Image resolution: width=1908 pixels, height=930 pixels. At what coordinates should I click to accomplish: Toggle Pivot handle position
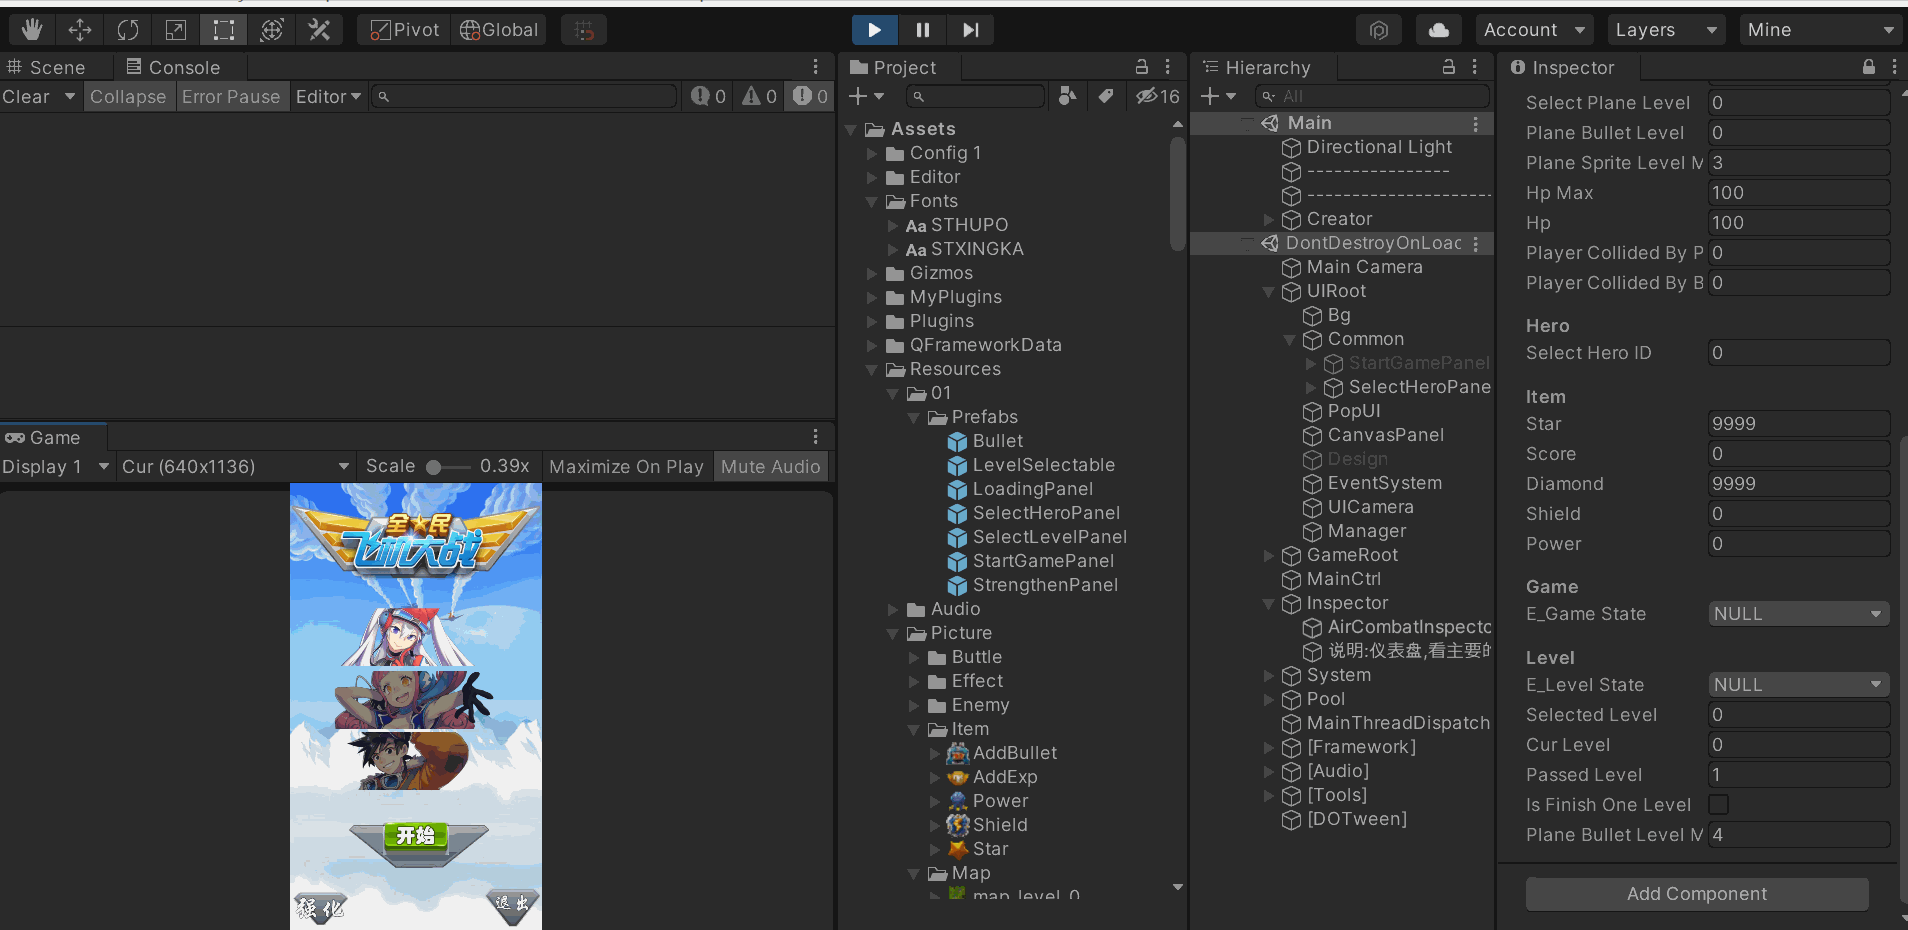[x=404, y=30]
